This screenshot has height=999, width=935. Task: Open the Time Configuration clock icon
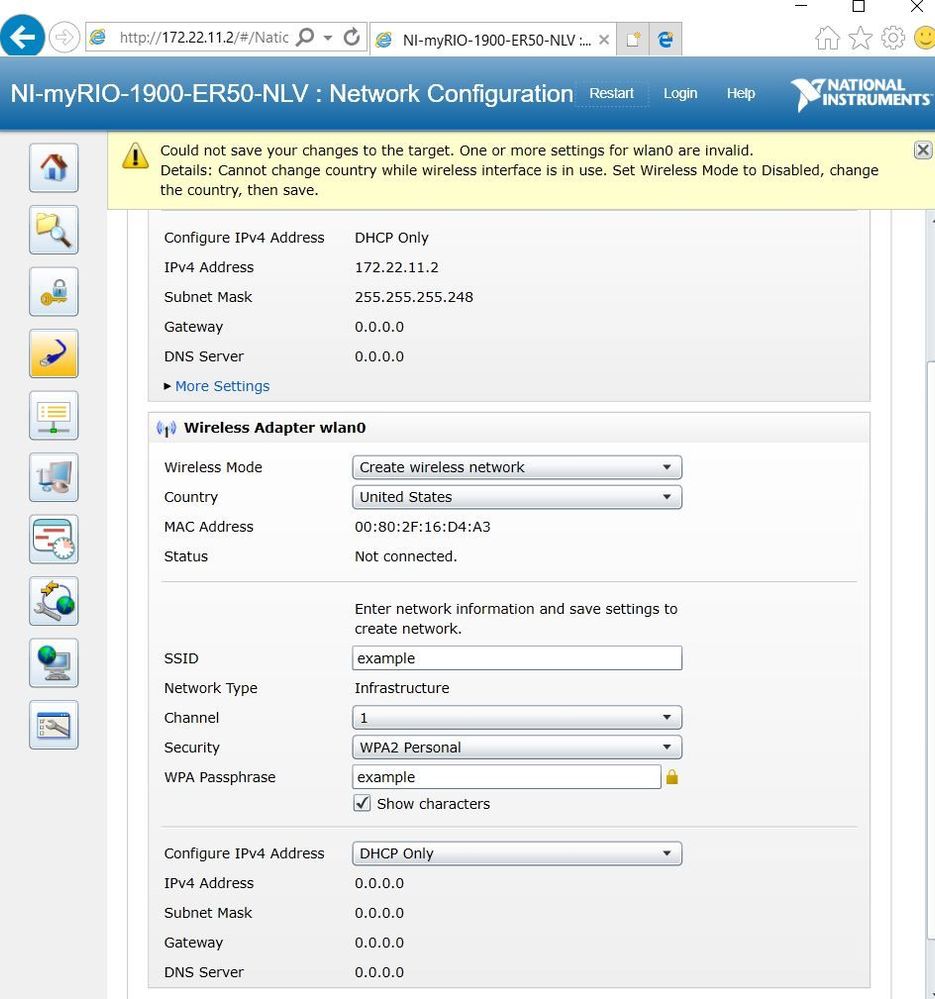(54, 539)
